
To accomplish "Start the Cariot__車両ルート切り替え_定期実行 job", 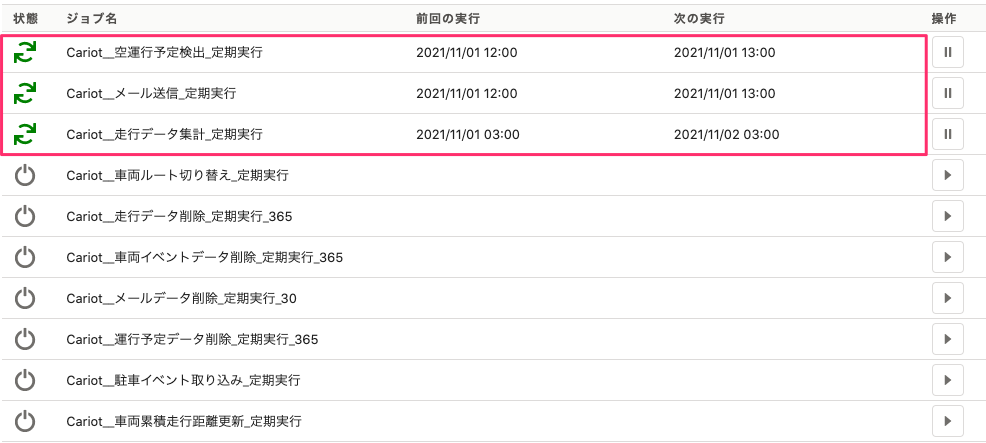I will (948, 175).
